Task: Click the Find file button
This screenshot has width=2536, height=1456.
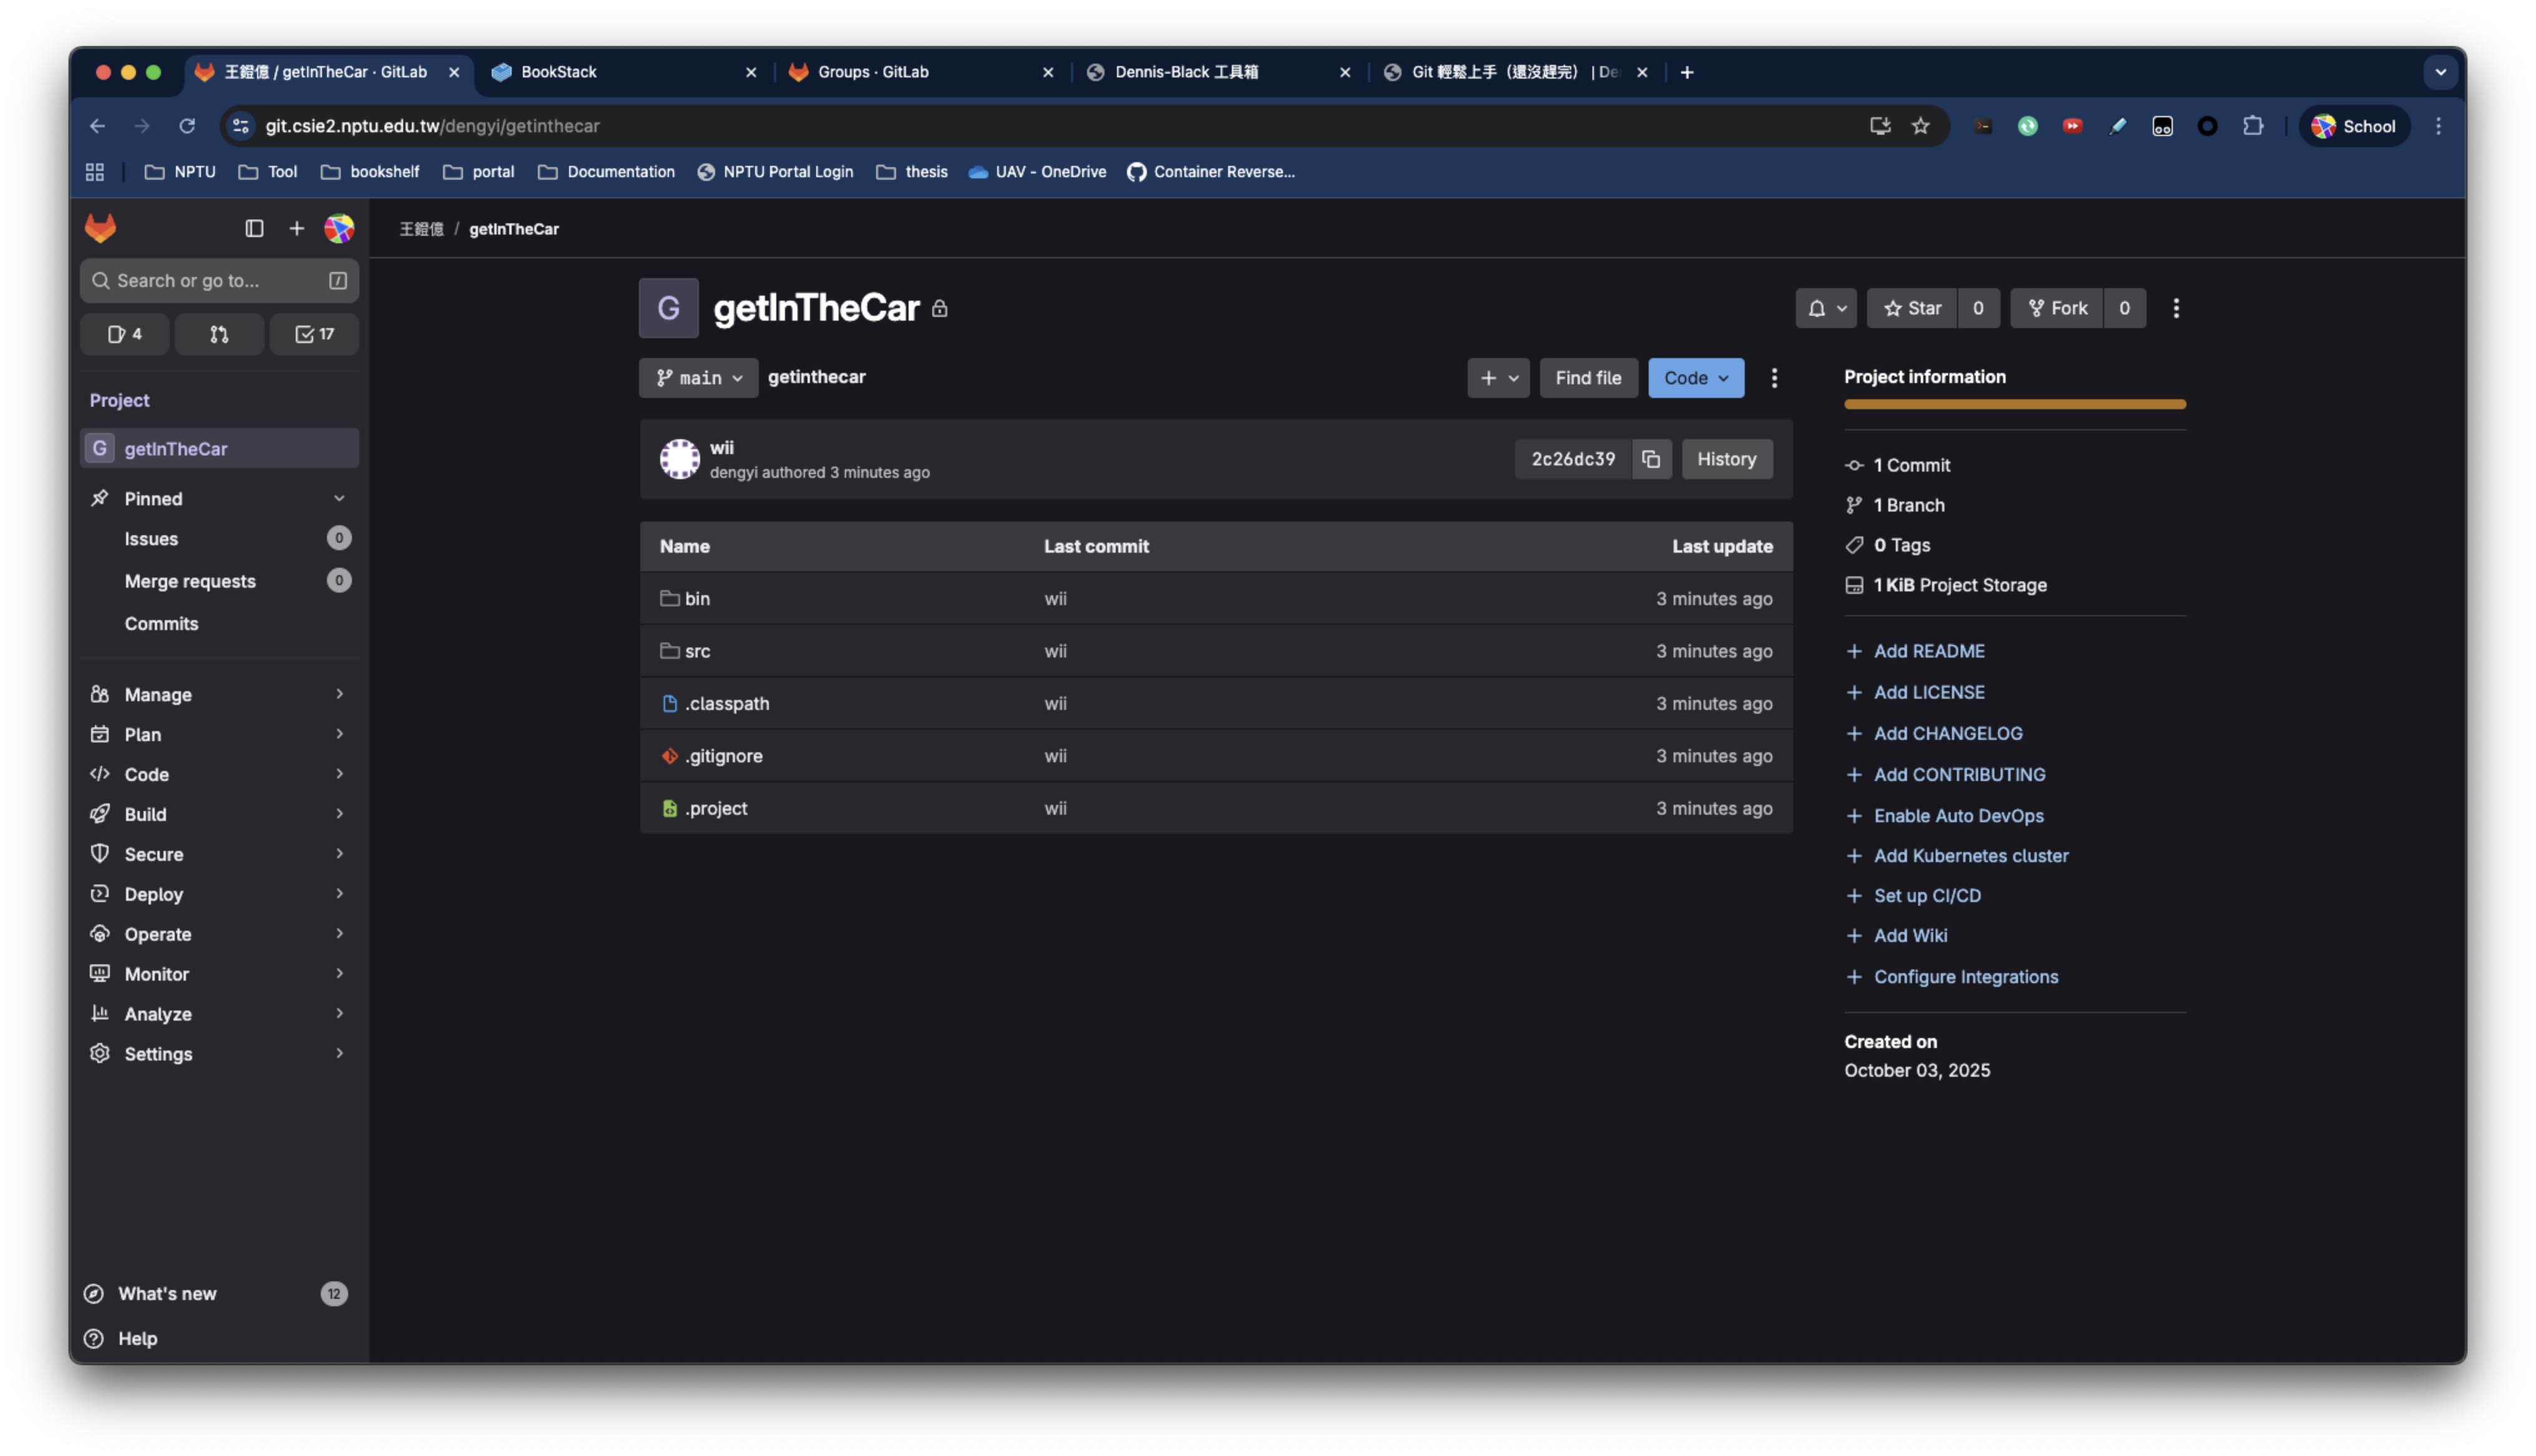Action: pos(1588,378)
